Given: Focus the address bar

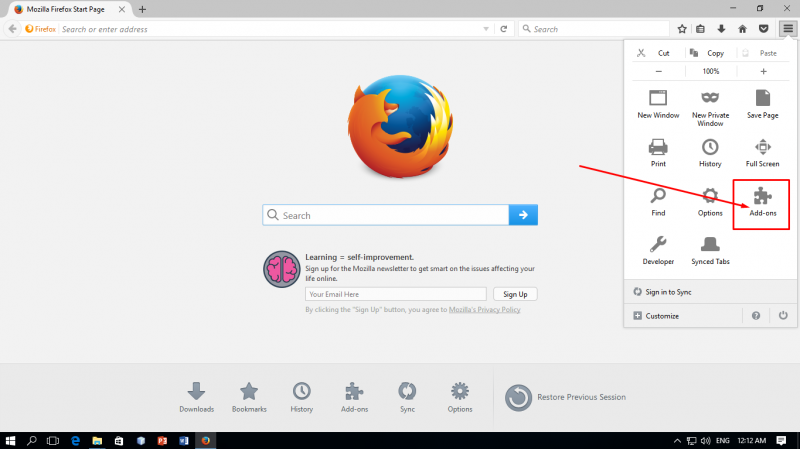Looking at the screenshot, I should [x=270, y=29].
